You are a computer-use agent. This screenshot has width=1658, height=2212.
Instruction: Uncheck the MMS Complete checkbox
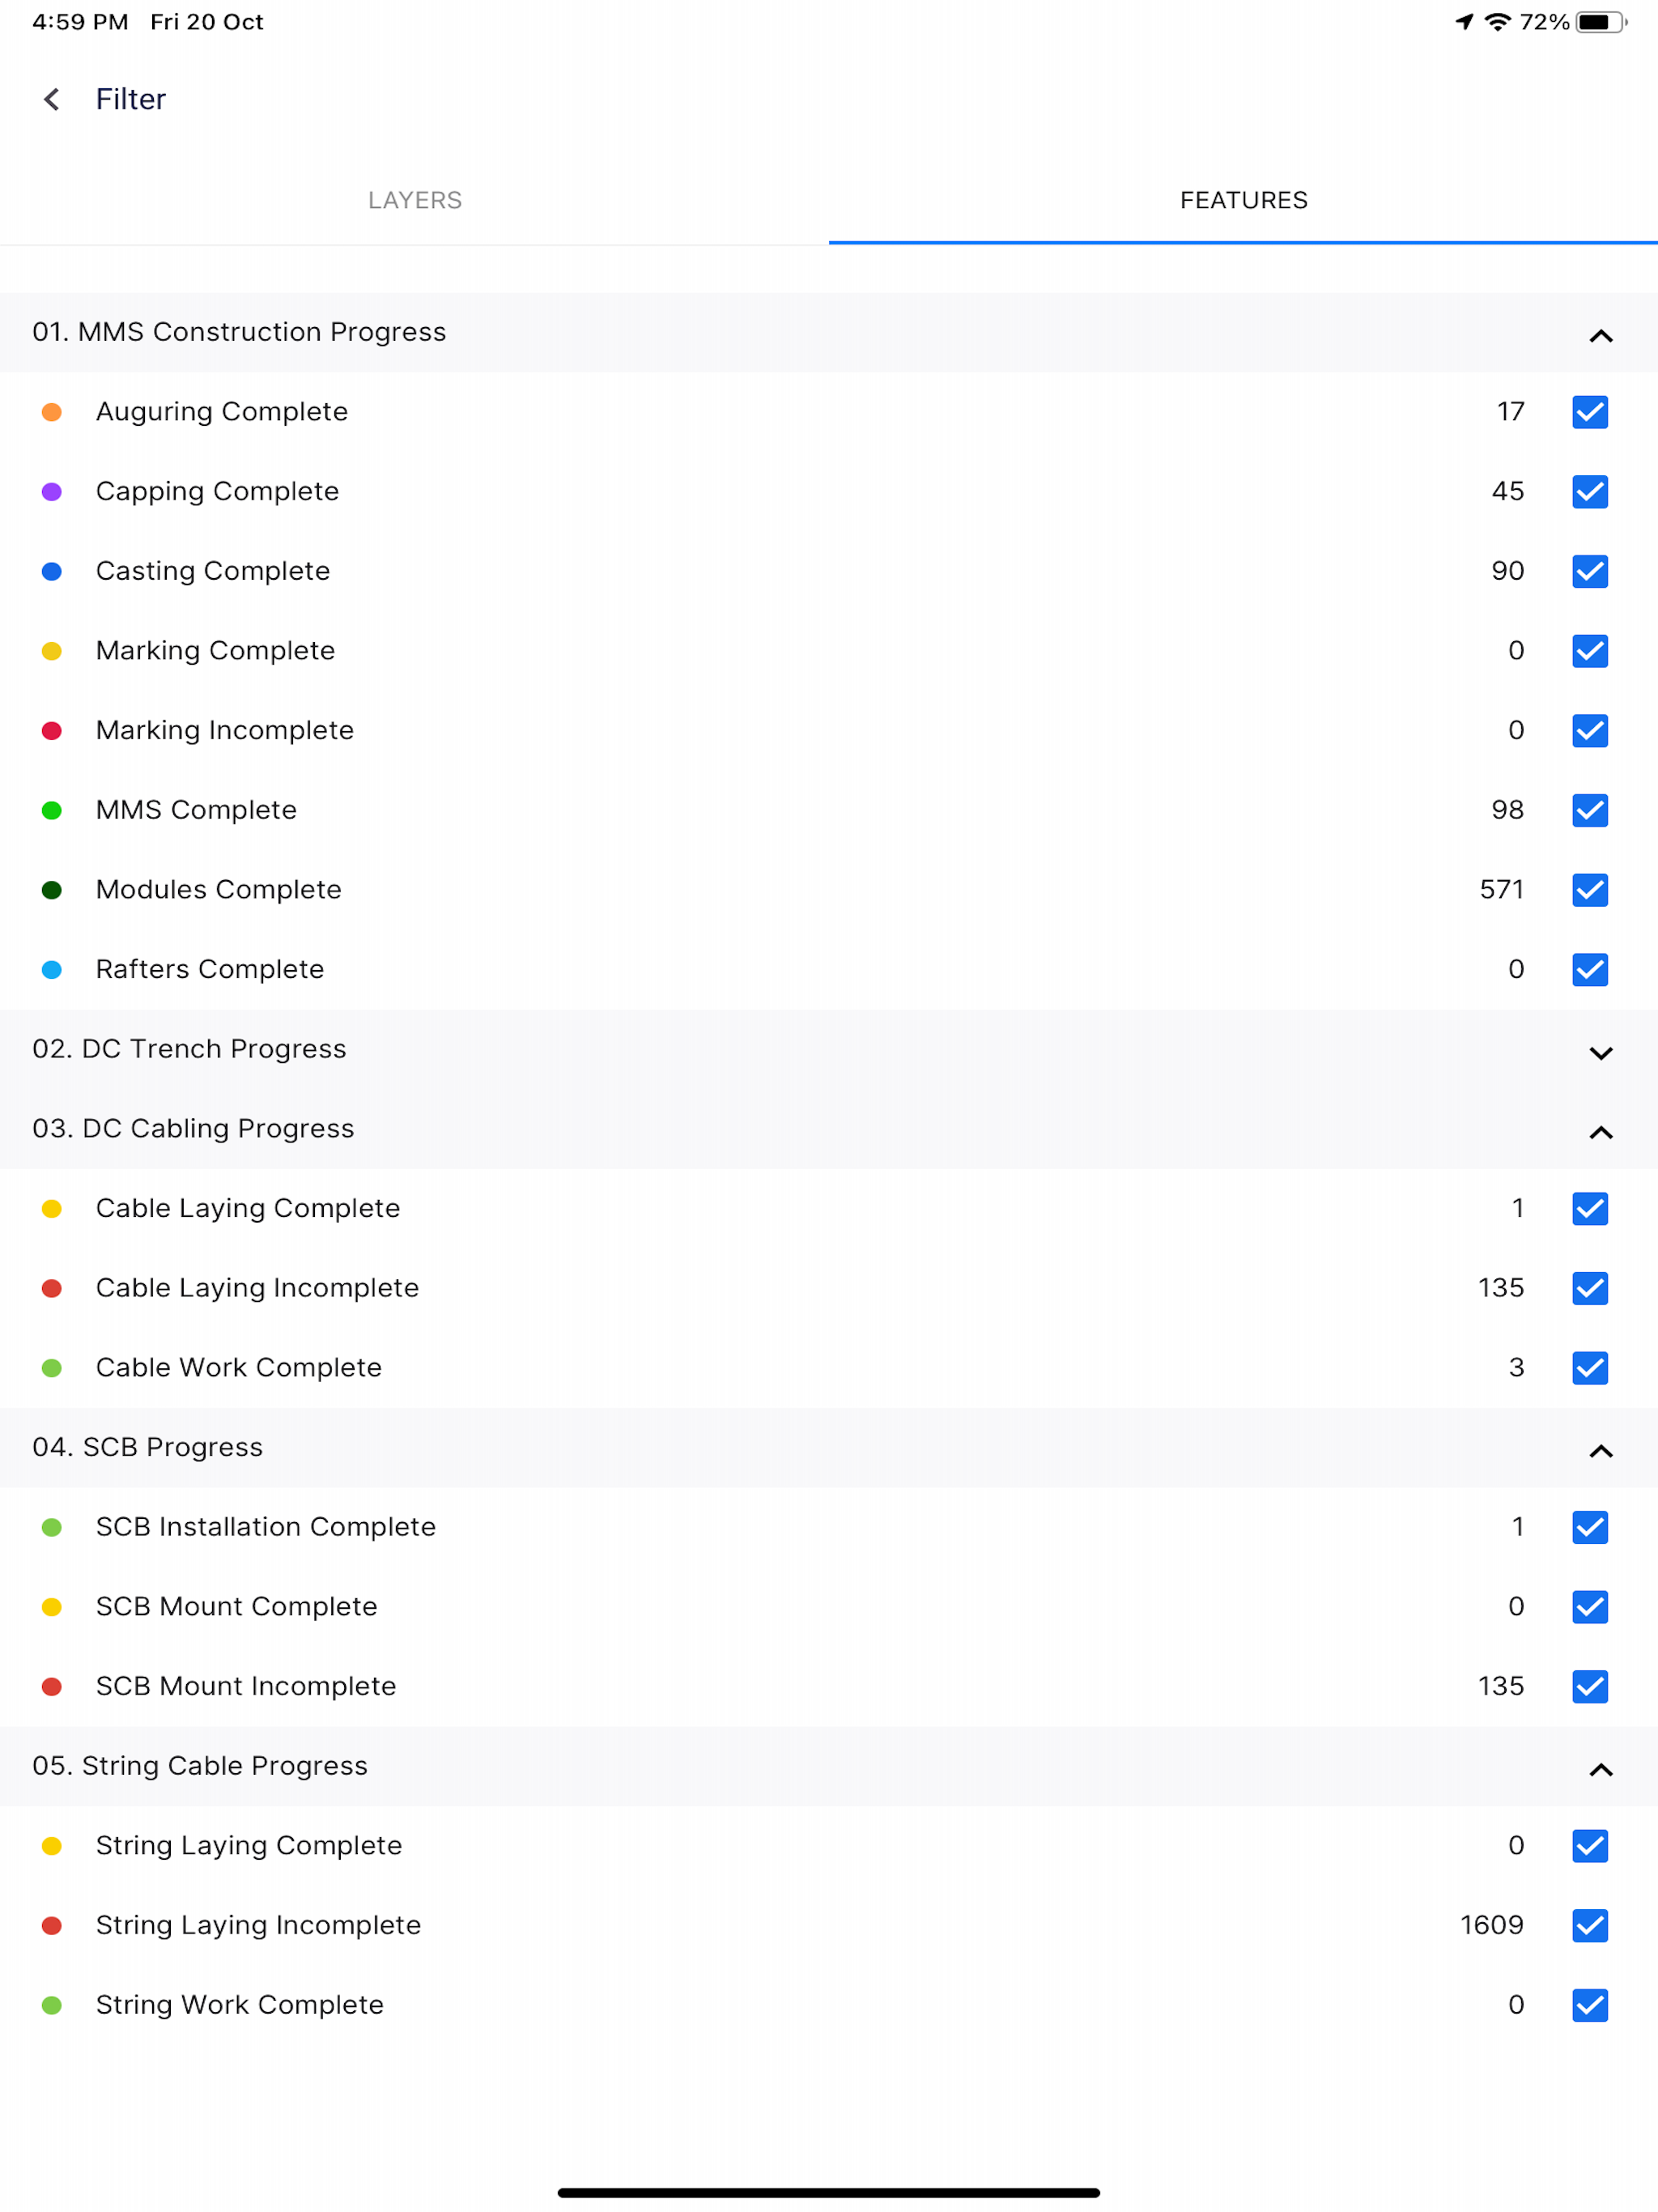(x=1589, y=810)
